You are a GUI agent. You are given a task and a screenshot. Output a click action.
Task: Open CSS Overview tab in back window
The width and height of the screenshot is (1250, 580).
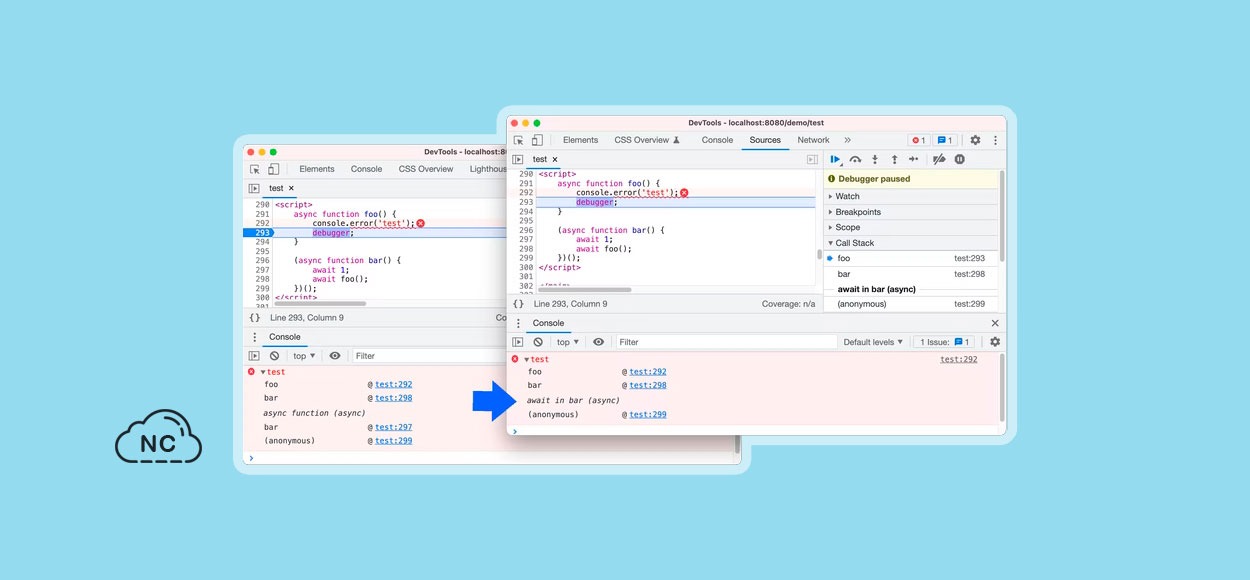pyautogui.click(x=426, y=169)
